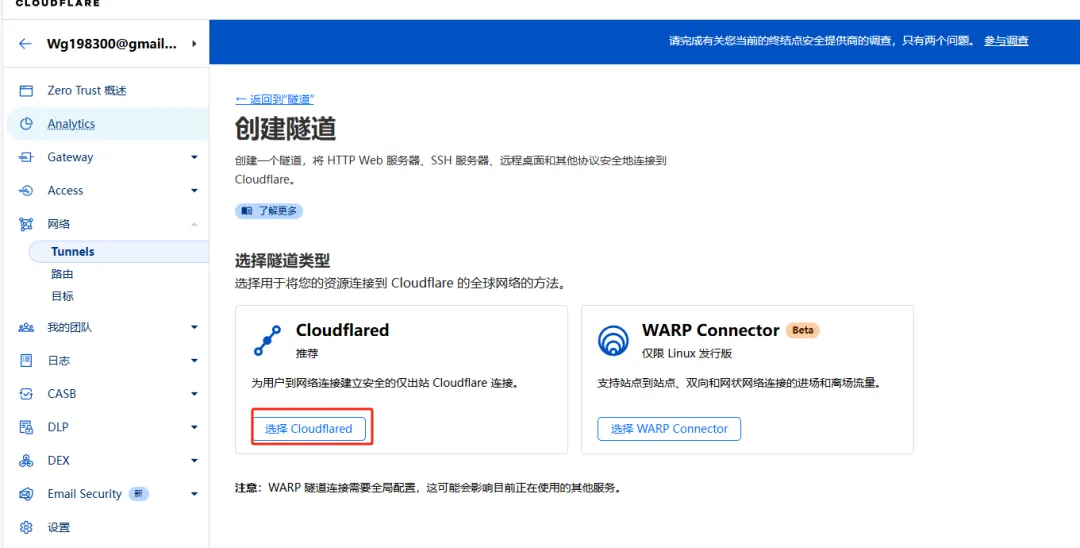This screenshot has height=548, width=1080.
Task: Expand the Gateway menu chevron
Action: 194,158
